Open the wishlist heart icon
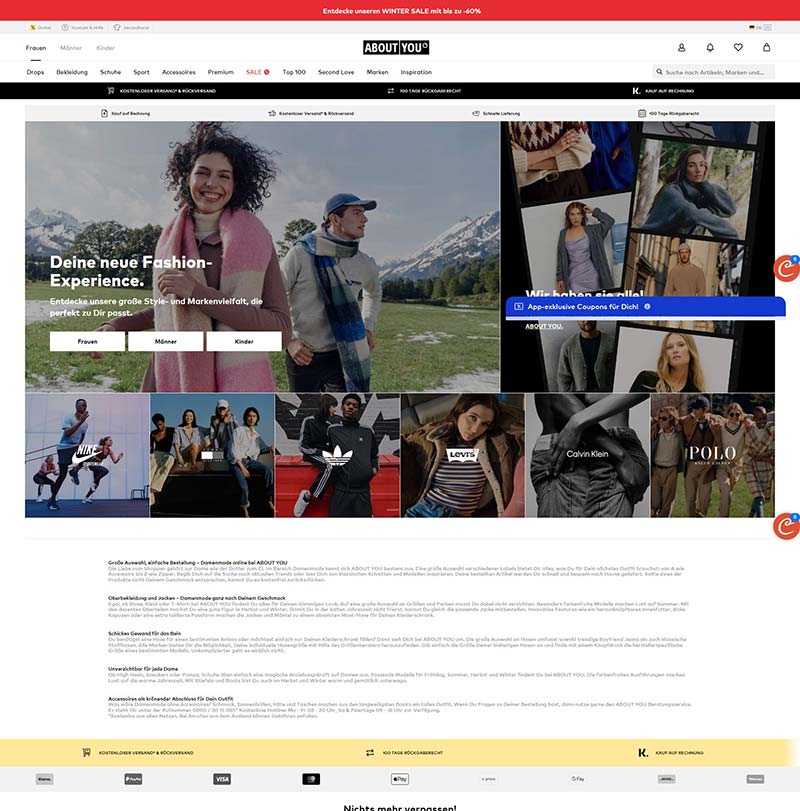Screen dimensions: 800x811 tap(738, 48)
